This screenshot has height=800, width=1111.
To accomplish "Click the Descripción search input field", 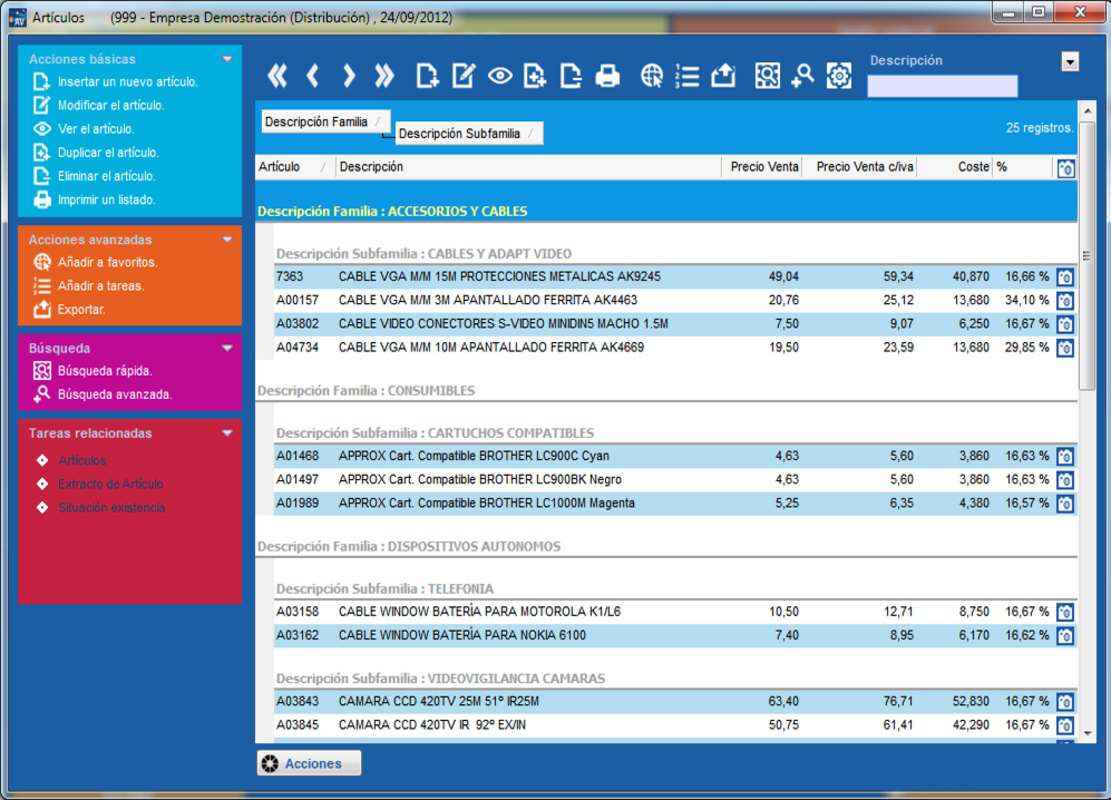I will [942, 86].
